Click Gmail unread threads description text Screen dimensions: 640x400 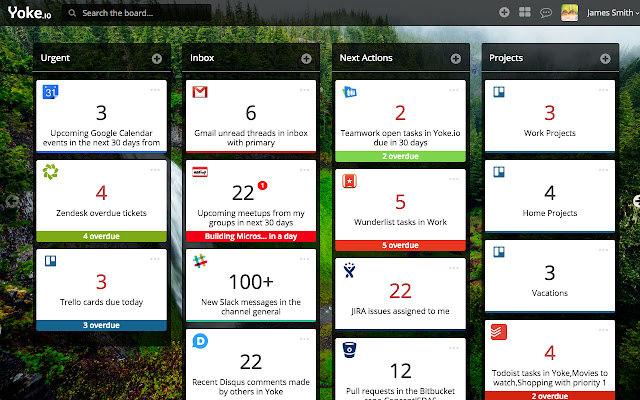click(x=251, y=138)
